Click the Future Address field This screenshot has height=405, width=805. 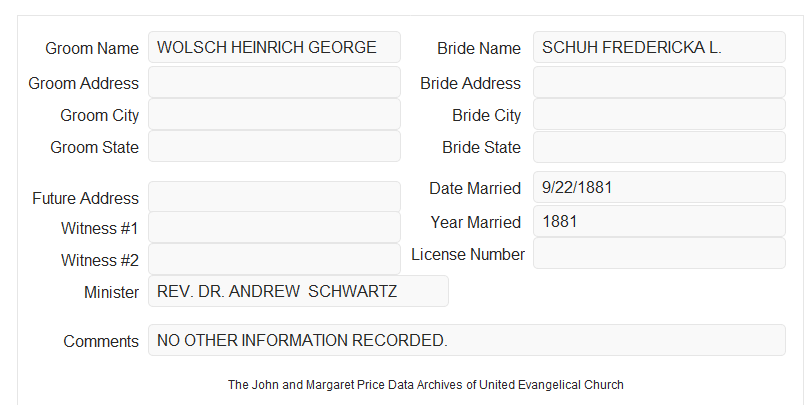[x=274, y=197]
